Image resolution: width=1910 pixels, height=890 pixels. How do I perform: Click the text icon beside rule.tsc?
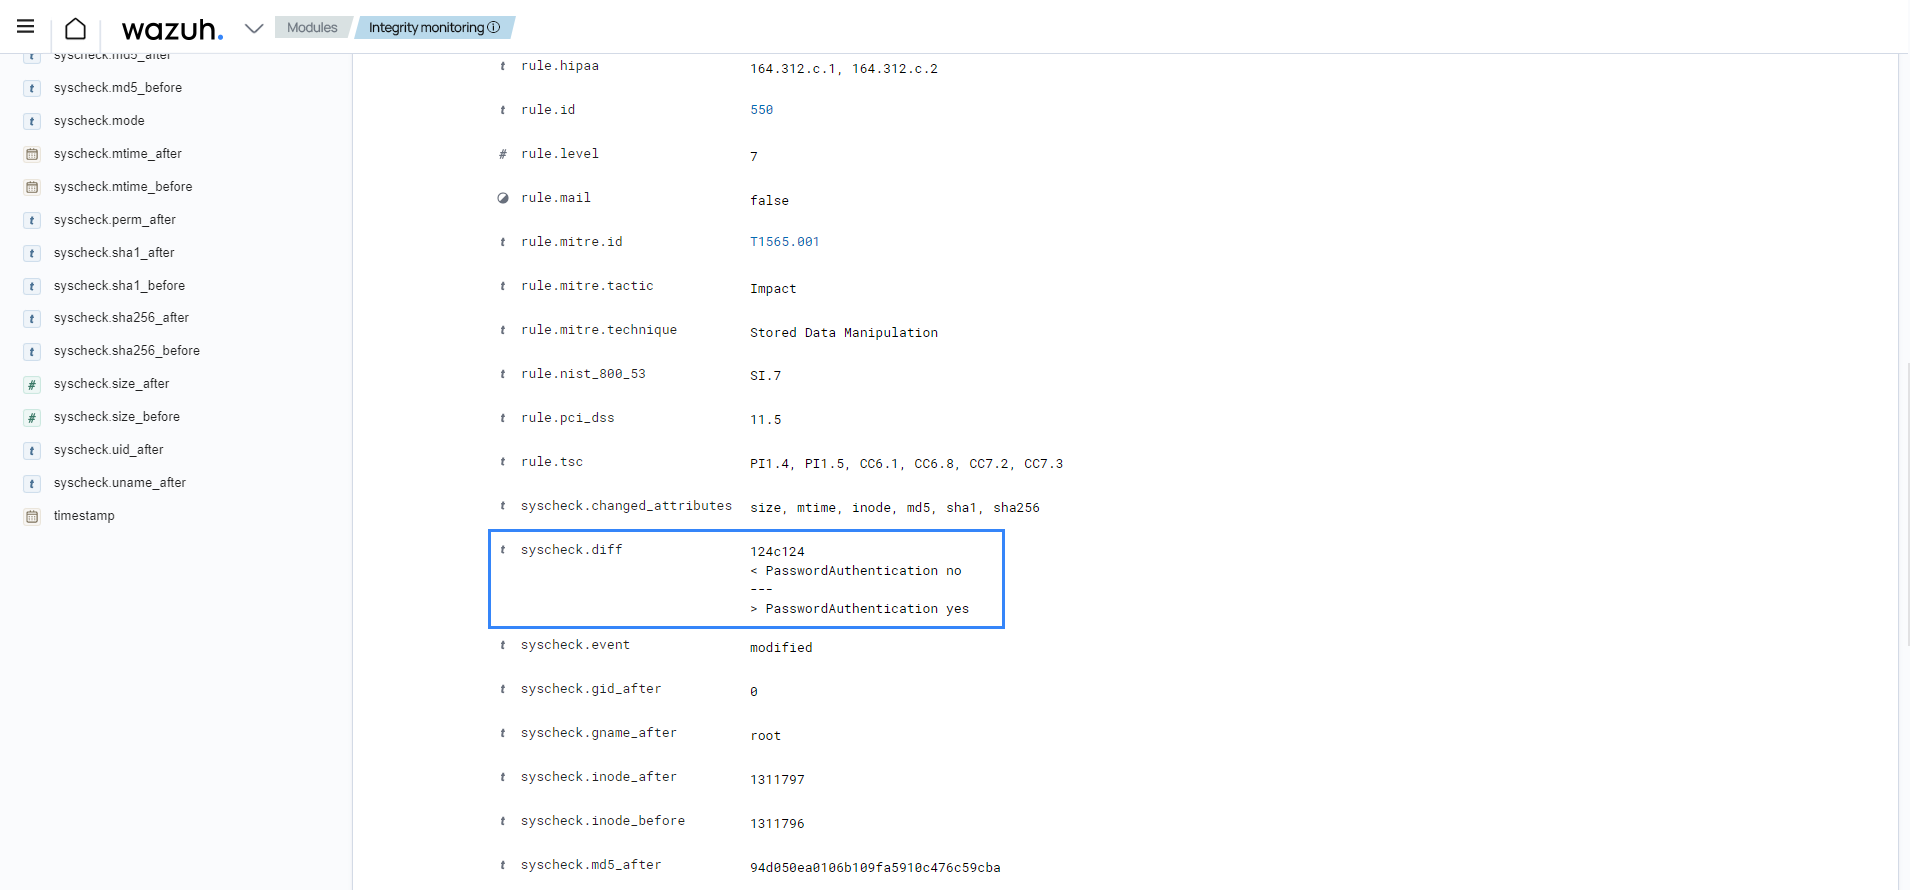[503, 462]
